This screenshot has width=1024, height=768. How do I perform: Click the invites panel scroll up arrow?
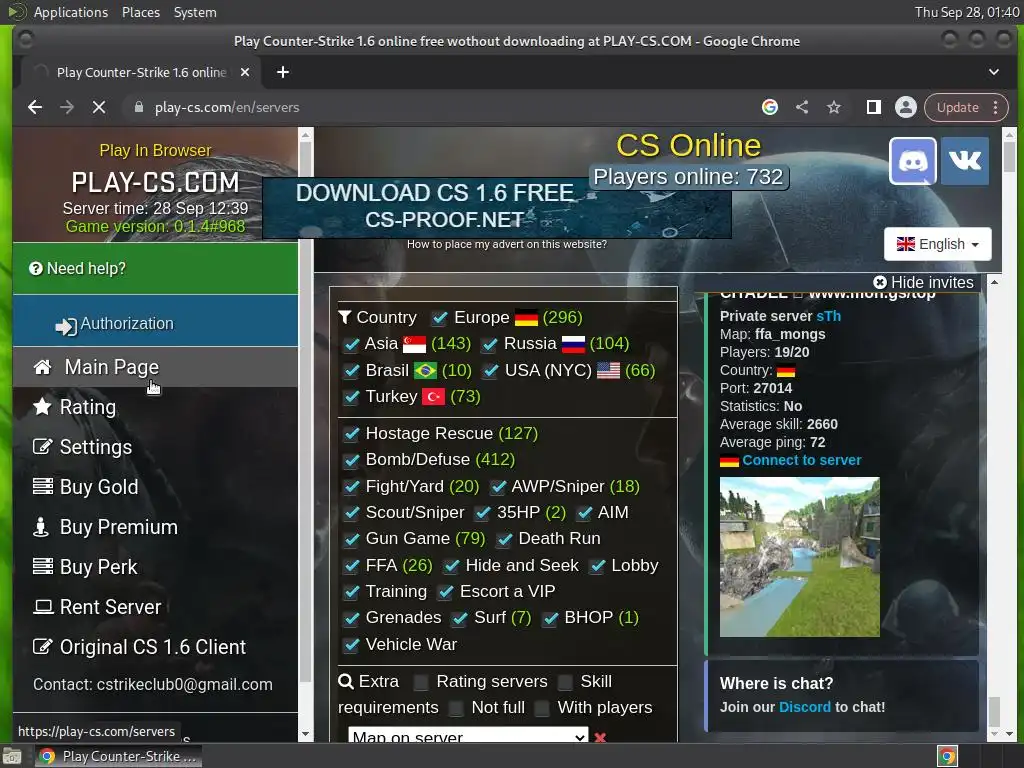(x=994, y=282)
